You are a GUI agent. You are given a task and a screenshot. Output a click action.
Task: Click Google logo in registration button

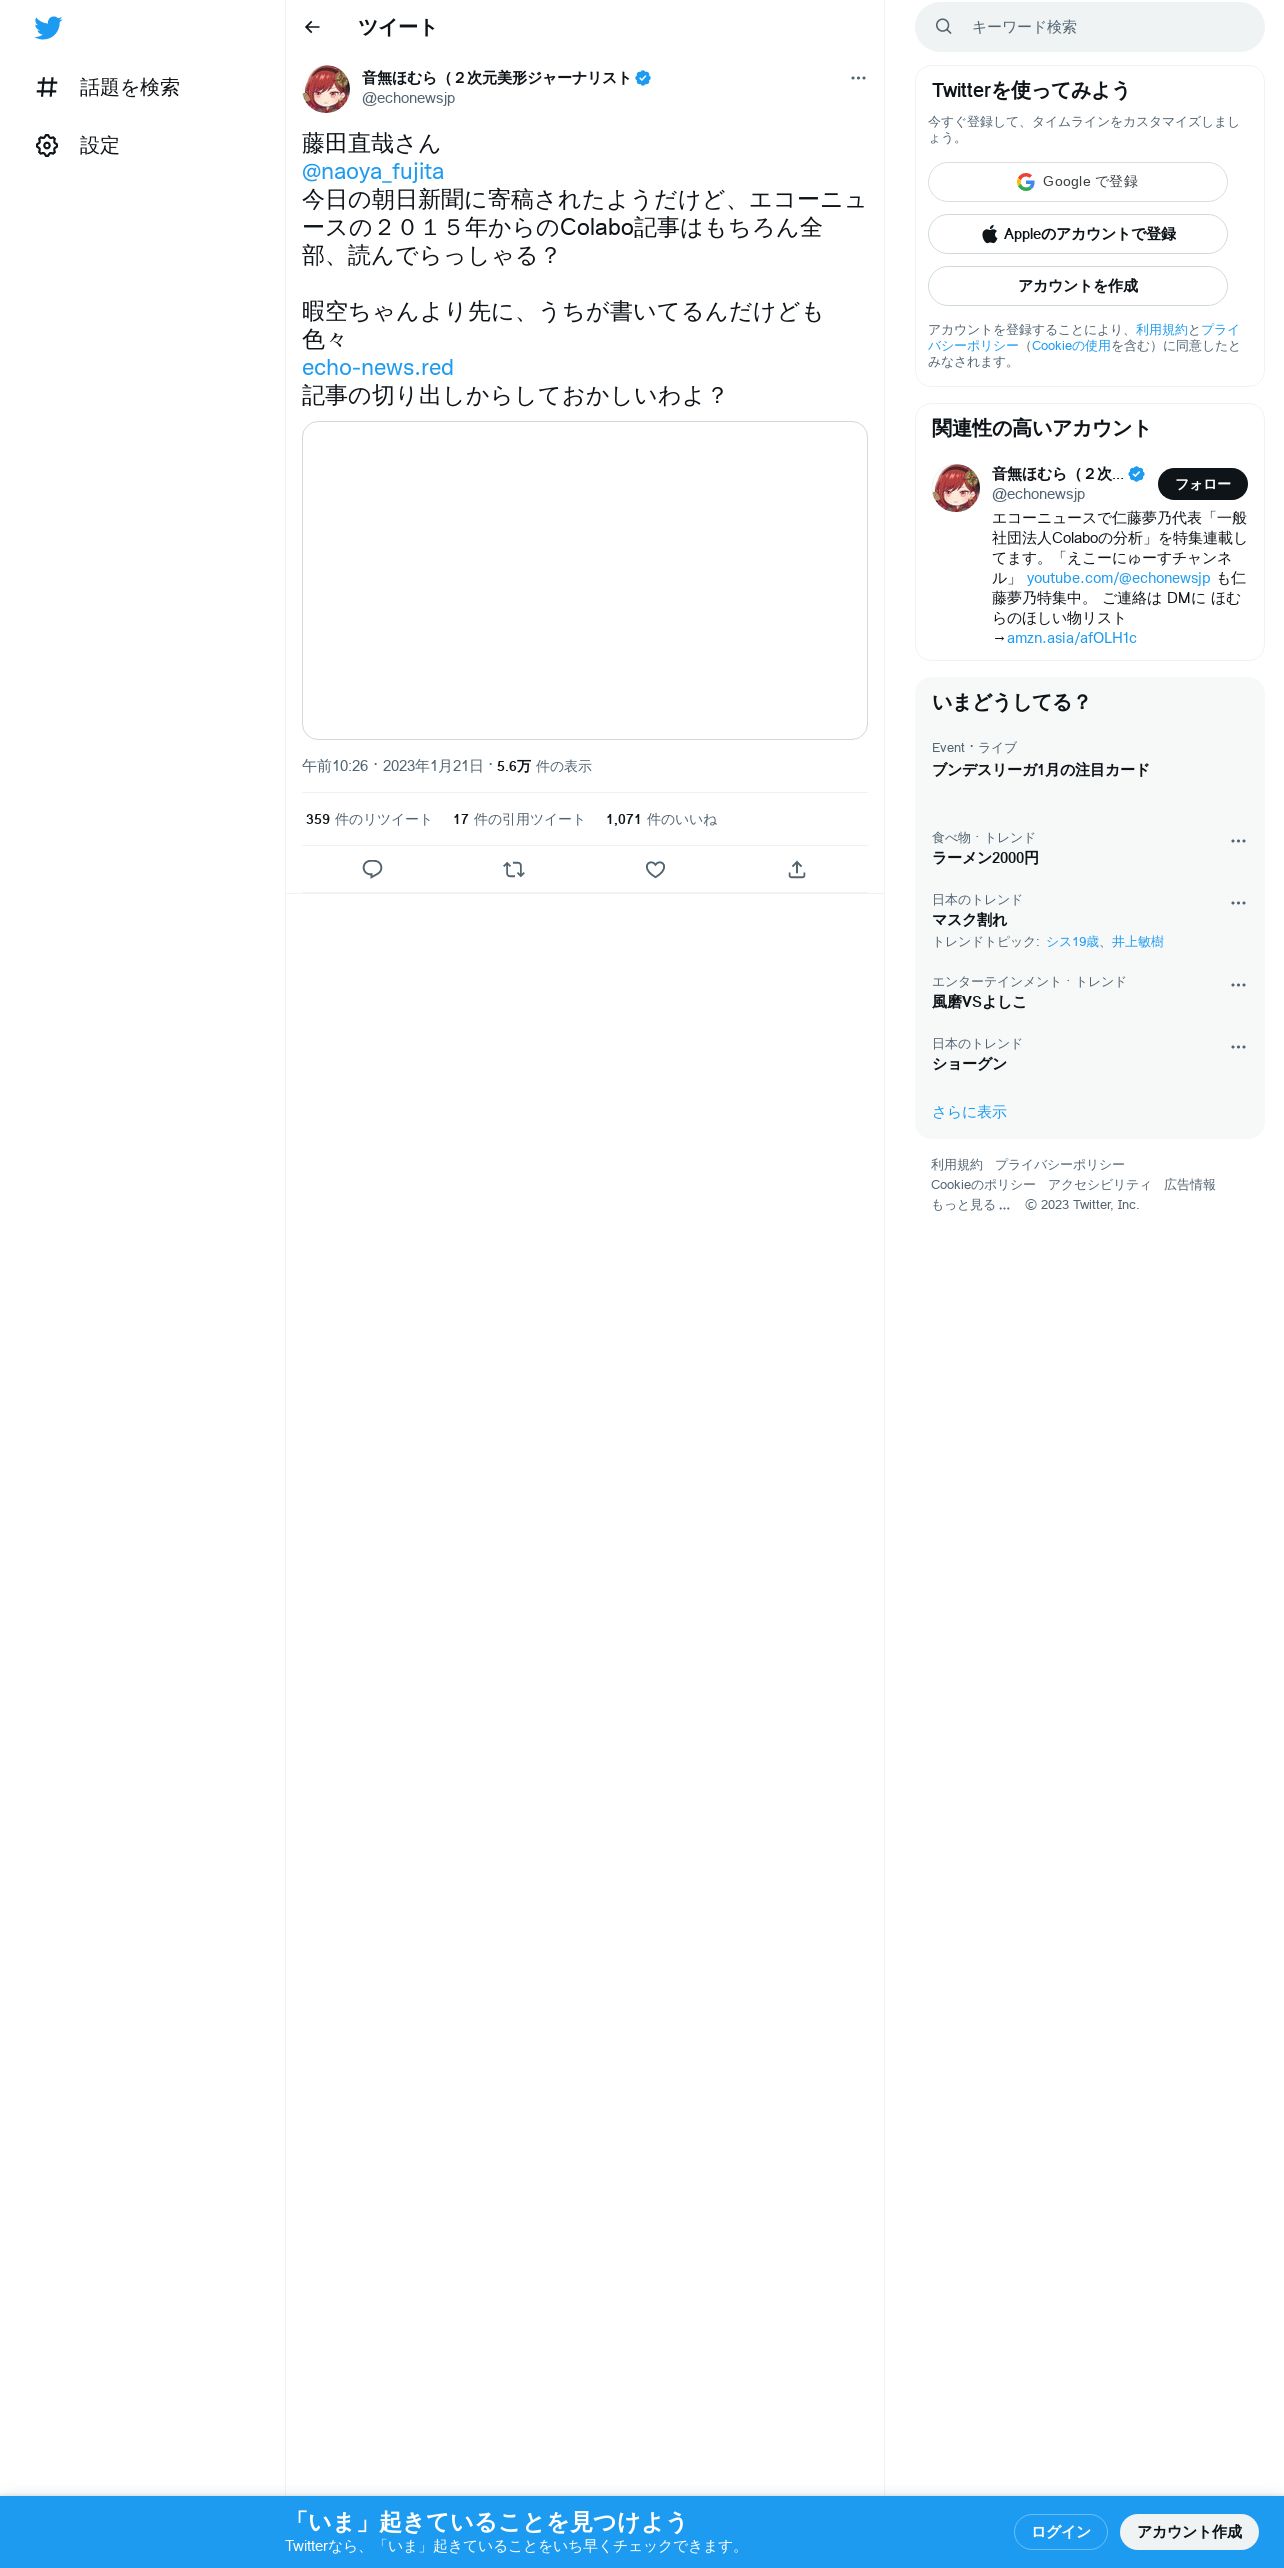[1025, 182]
